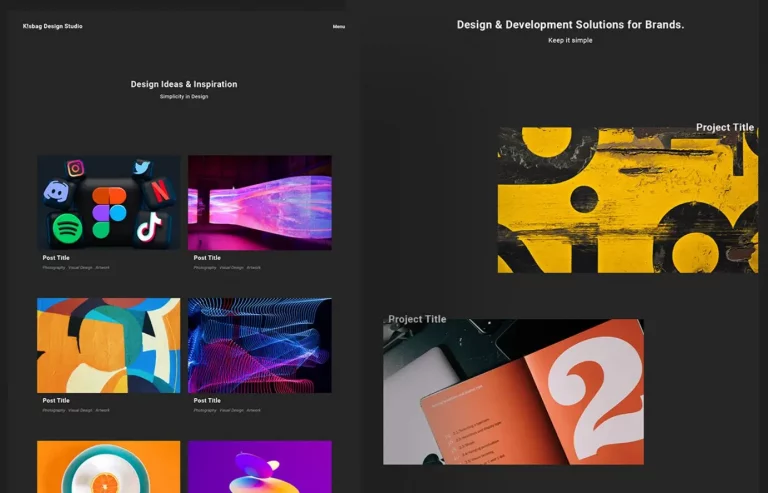This screenshot has width=768, height=493.
Task: Click Post Title under blue wavy lines image
Action: coord(207,400)
